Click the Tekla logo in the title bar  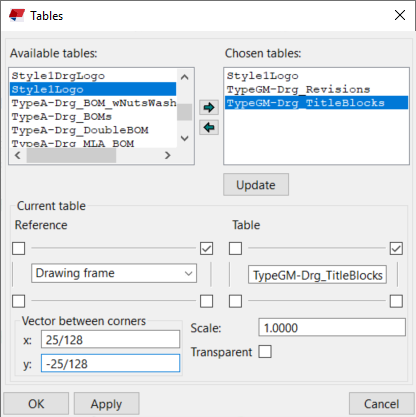(17, 15)
